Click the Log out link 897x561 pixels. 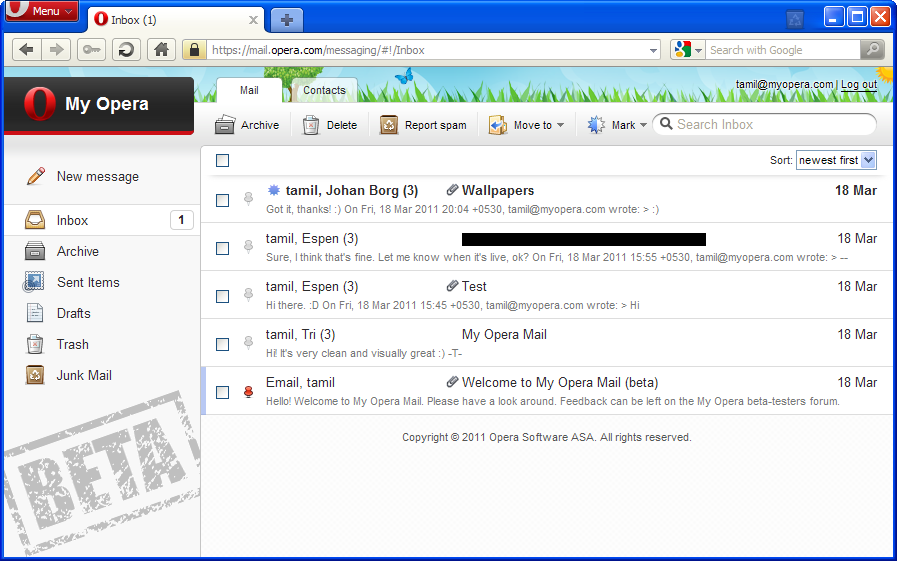click(858, 85)
